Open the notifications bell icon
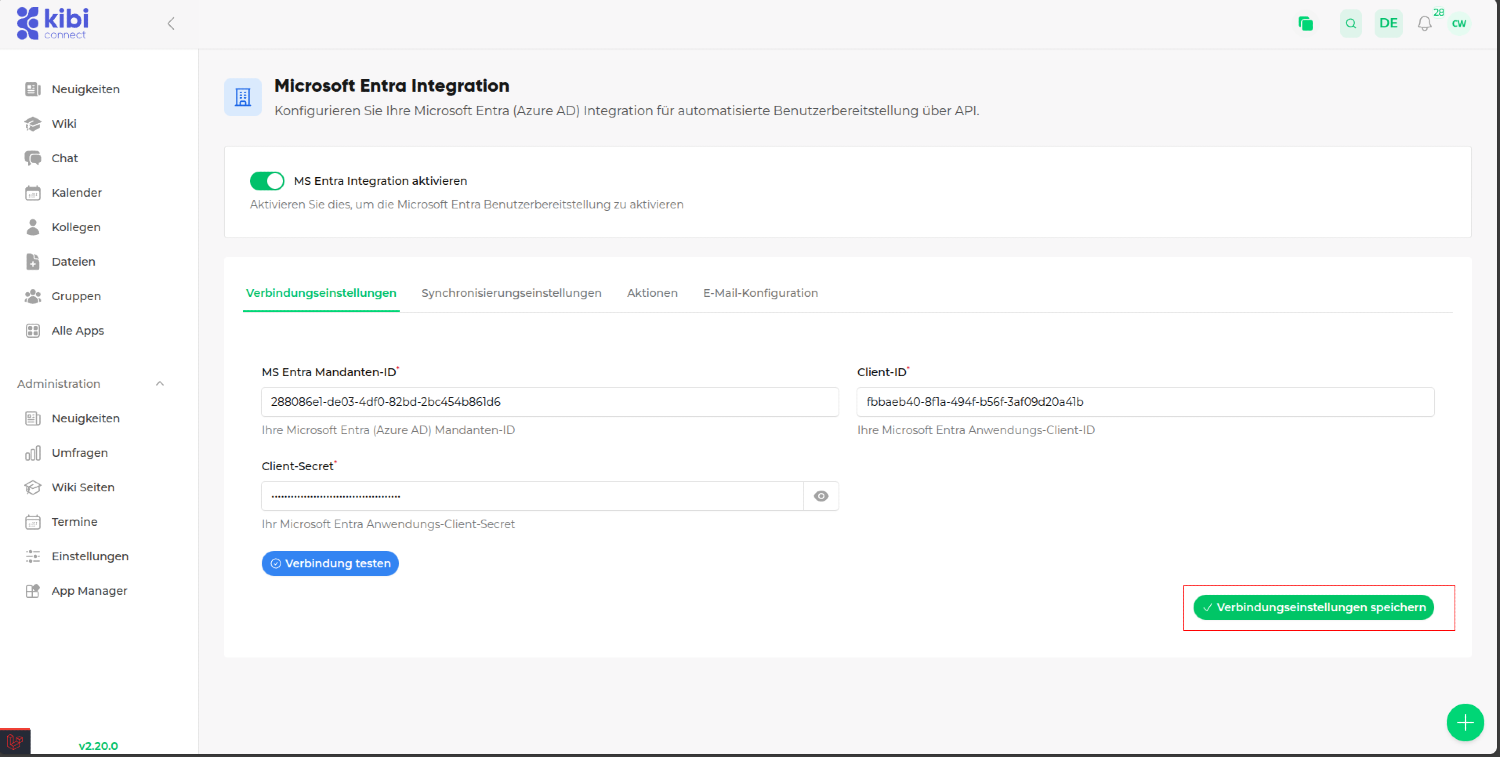The height and width of the screenshot is (757, 1500). [x=1425, y=23]
